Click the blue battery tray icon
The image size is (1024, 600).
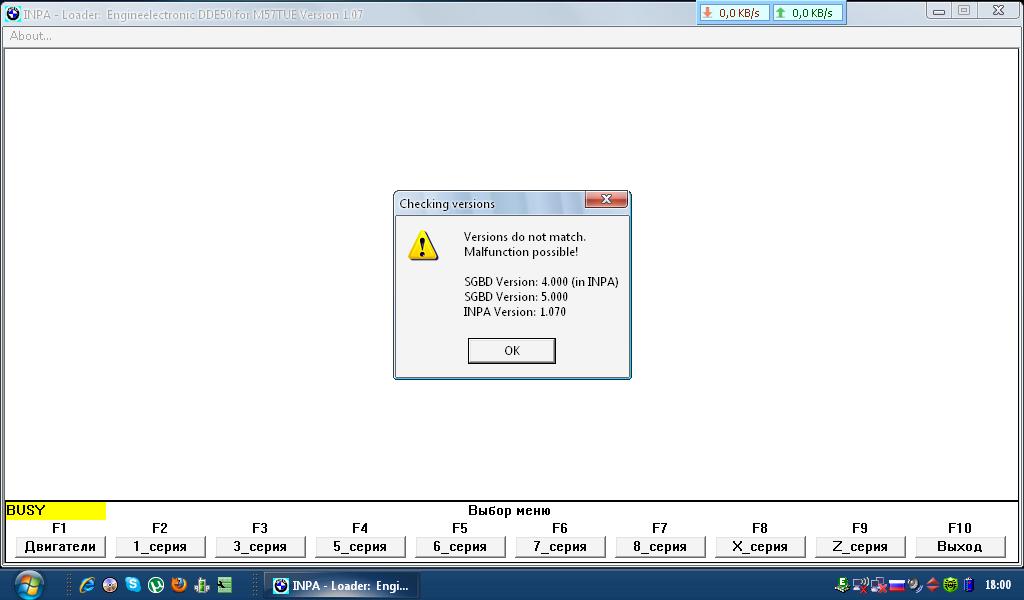(x=968, y=585)
